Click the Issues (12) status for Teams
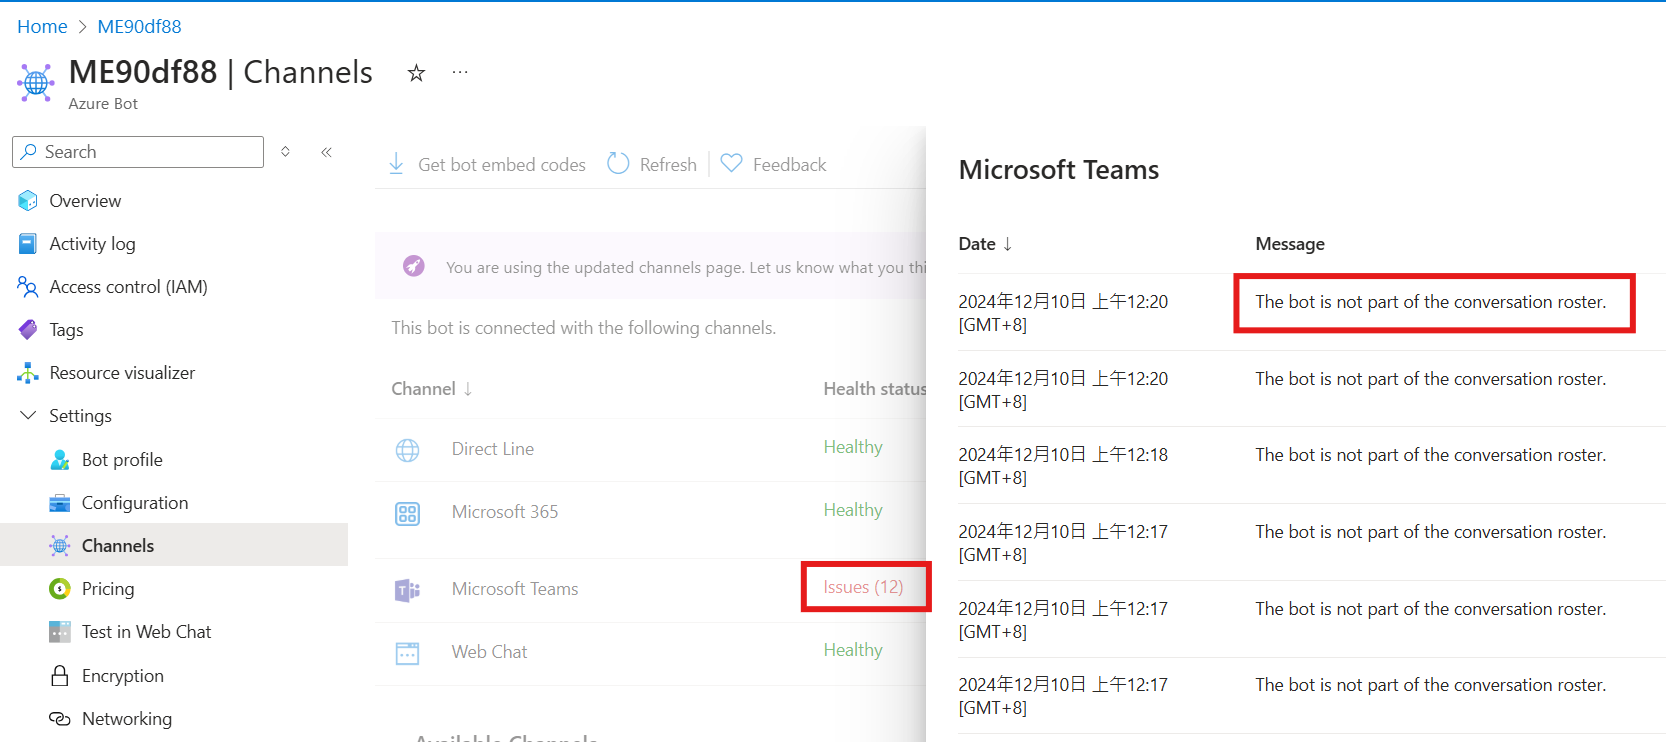This screenshot has width=1666, height=742. tap(863, 587)
